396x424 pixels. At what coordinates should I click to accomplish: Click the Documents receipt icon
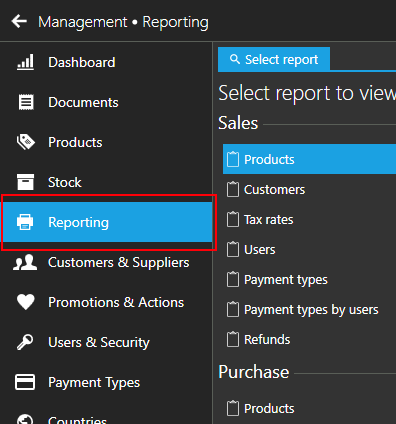click(x=26, y=102)
